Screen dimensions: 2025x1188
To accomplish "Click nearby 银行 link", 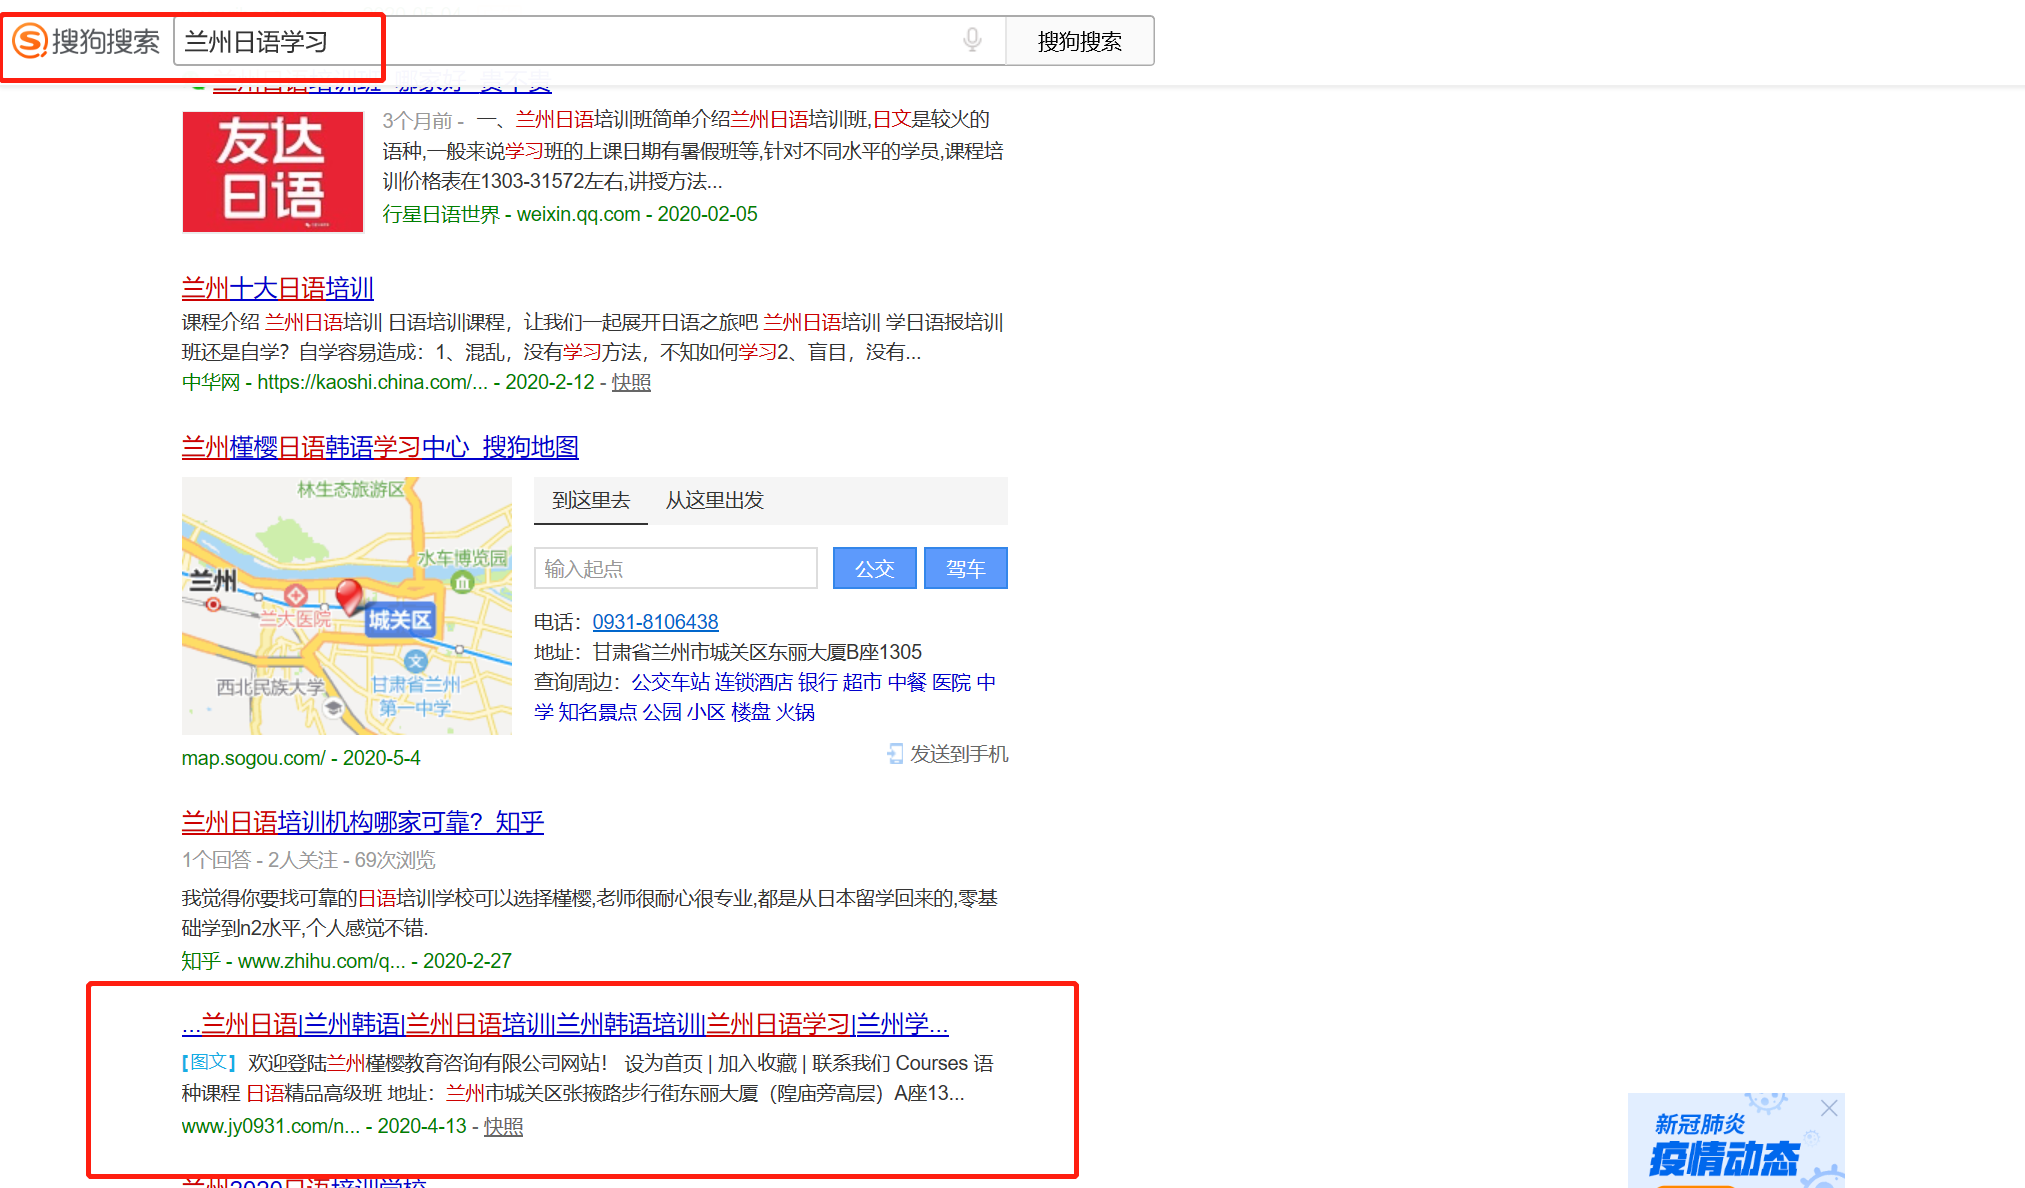I will (817, 682).
